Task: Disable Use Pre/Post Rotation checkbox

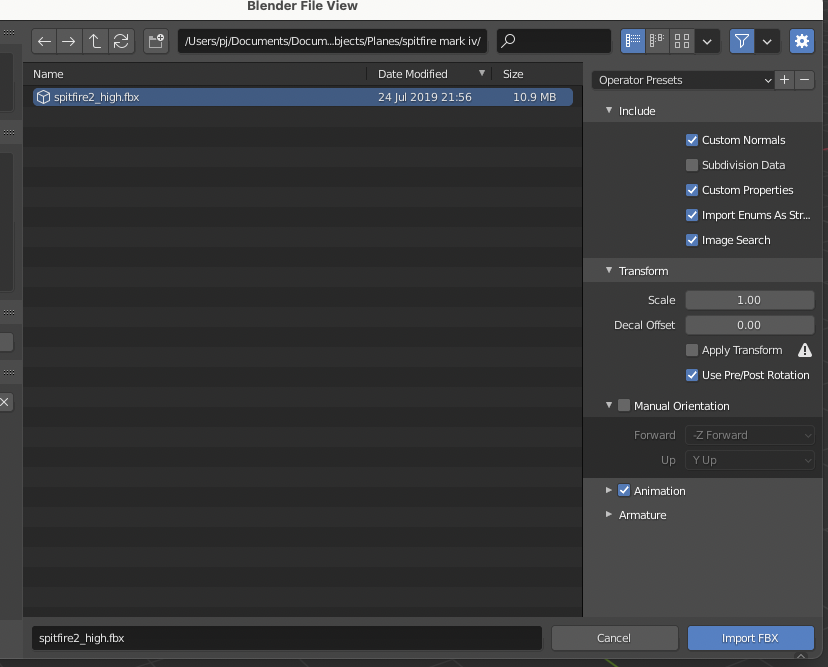Action: point(692,375)
